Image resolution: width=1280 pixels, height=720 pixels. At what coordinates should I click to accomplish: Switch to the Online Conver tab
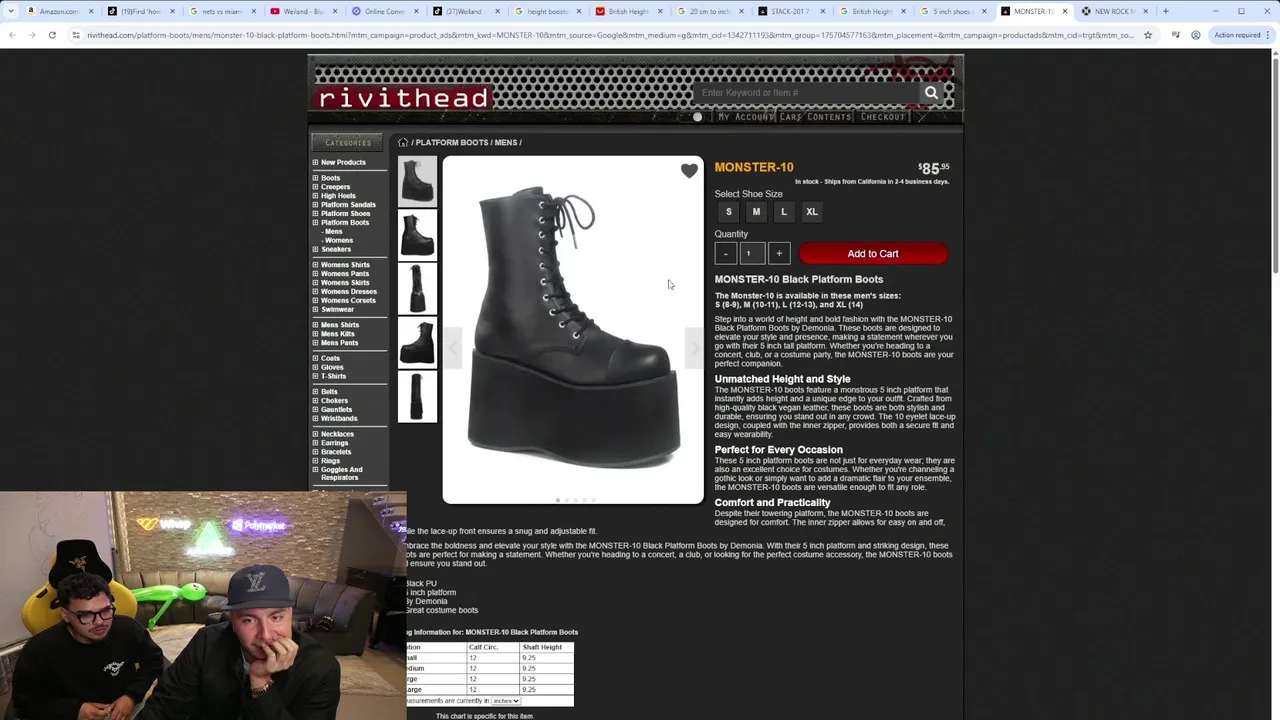tap(385, 11)
